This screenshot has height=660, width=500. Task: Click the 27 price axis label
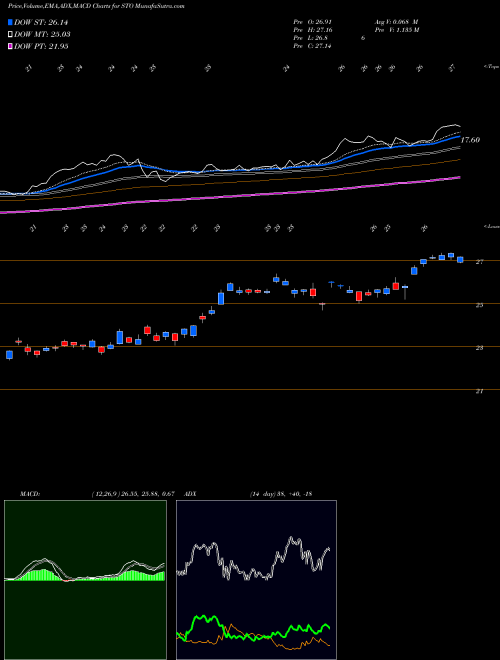479,262
